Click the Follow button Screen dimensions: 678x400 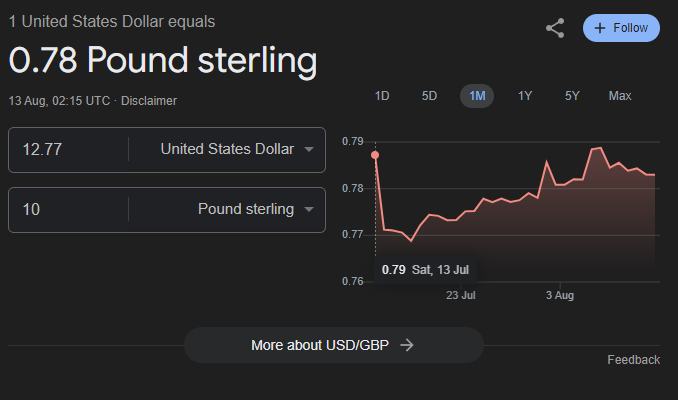pos(621,28)
